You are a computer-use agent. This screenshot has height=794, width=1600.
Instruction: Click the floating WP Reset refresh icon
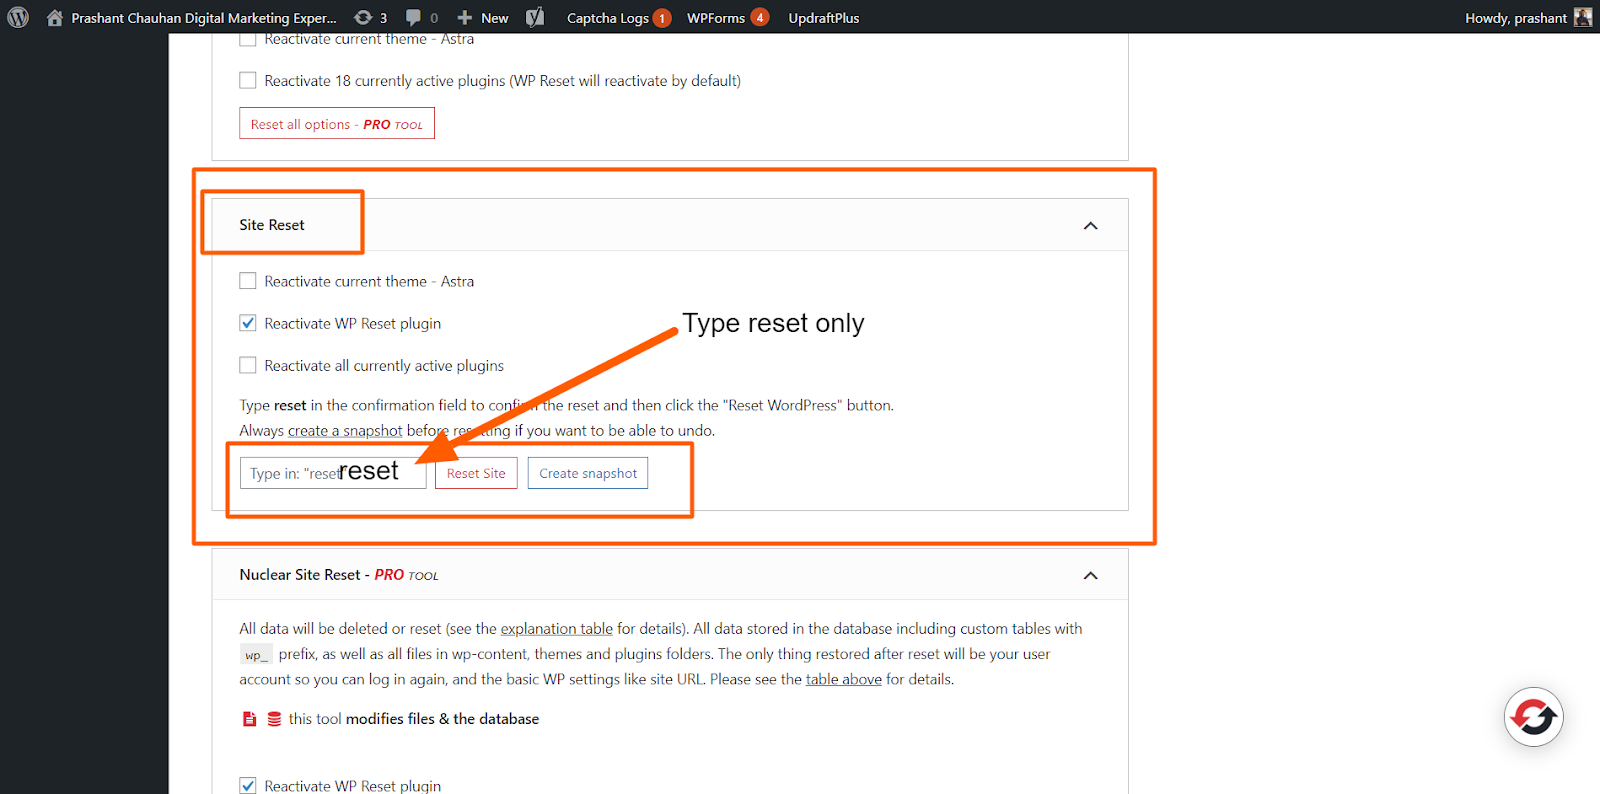[1534, 716]
